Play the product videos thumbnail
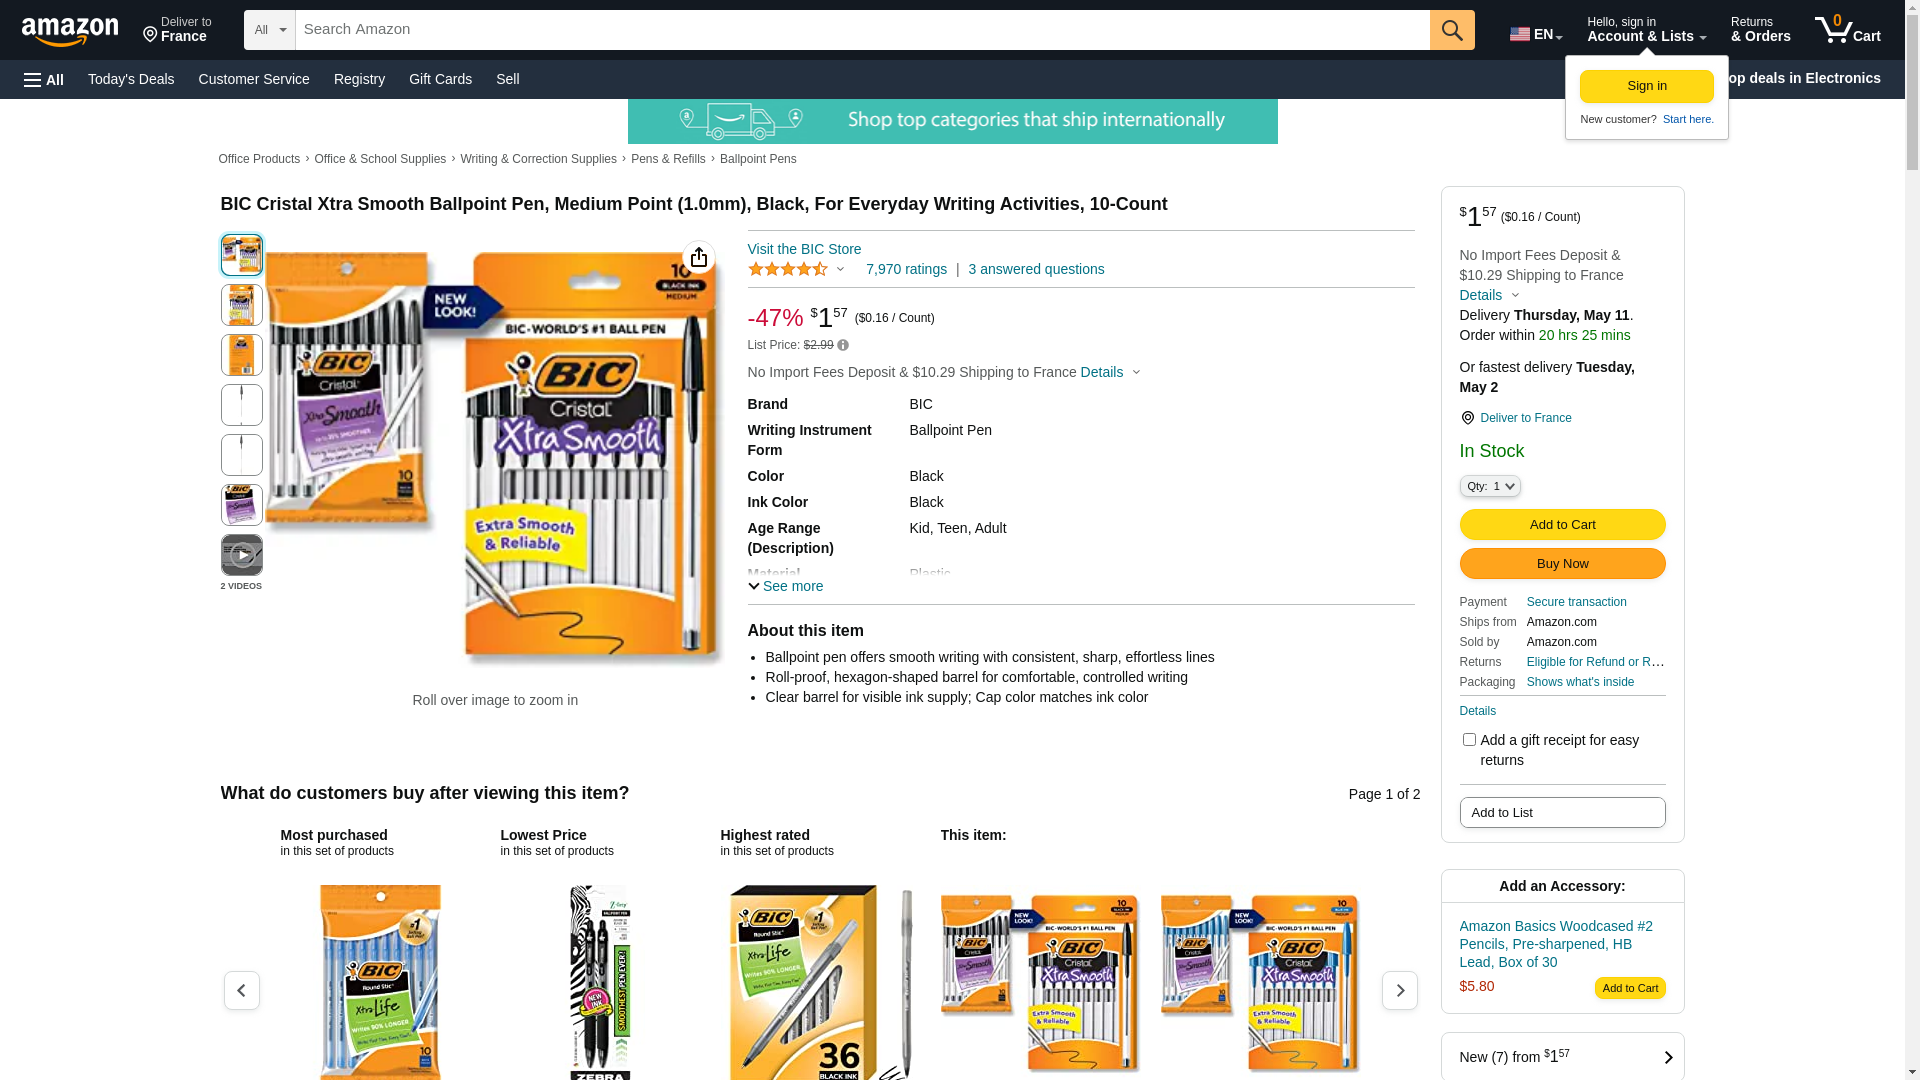Viewport: 1920px width, 1080px height. [241, 555]
